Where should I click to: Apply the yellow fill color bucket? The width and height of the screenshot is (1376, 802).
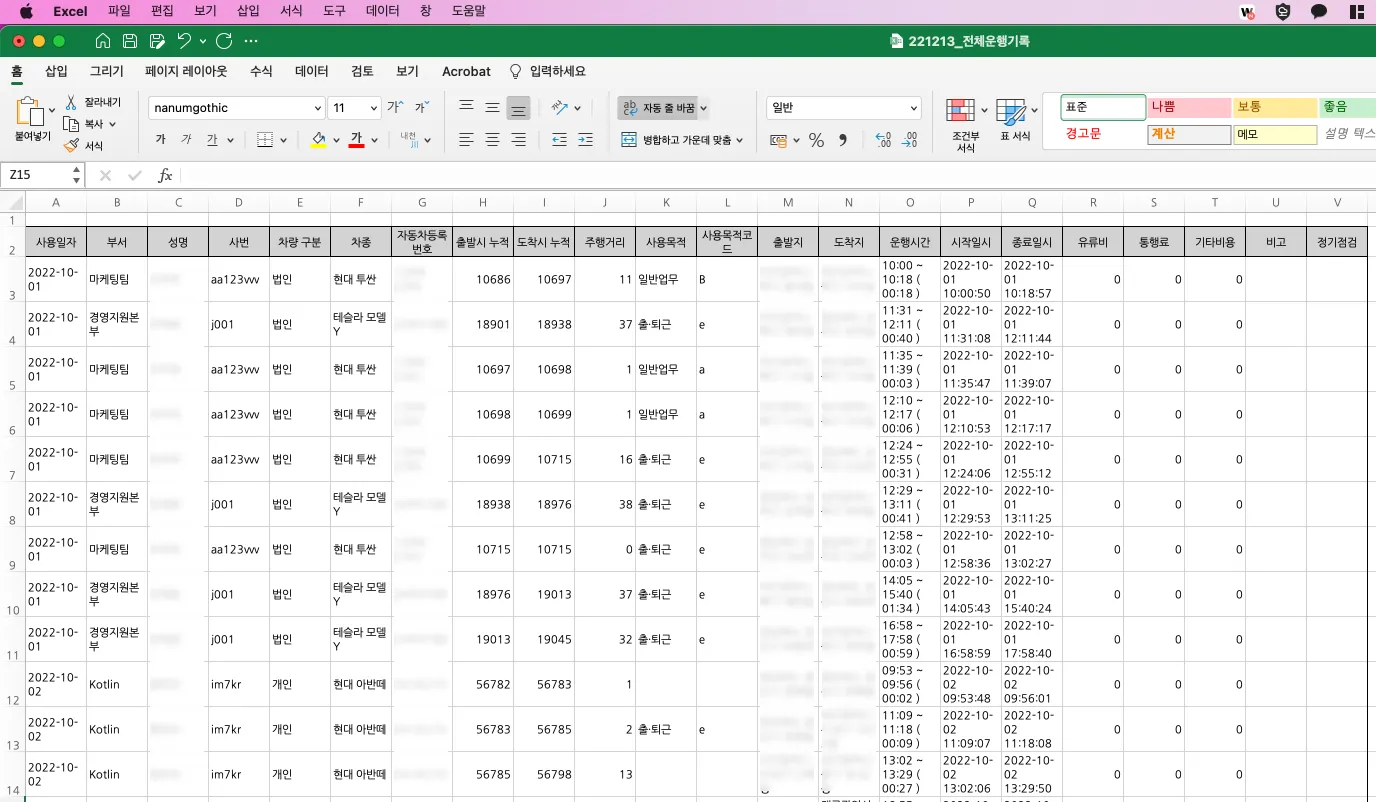(318, 140)
